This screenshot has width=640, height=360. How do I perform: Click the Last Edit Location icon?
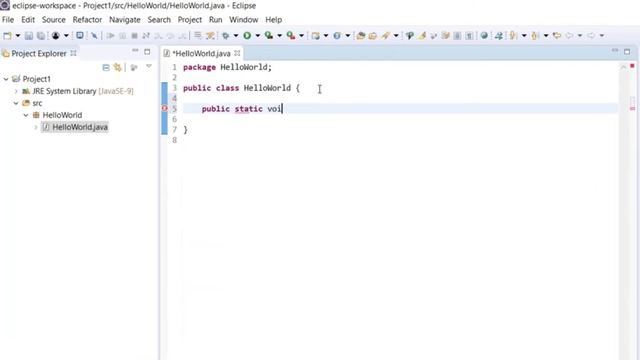(557, 36)
